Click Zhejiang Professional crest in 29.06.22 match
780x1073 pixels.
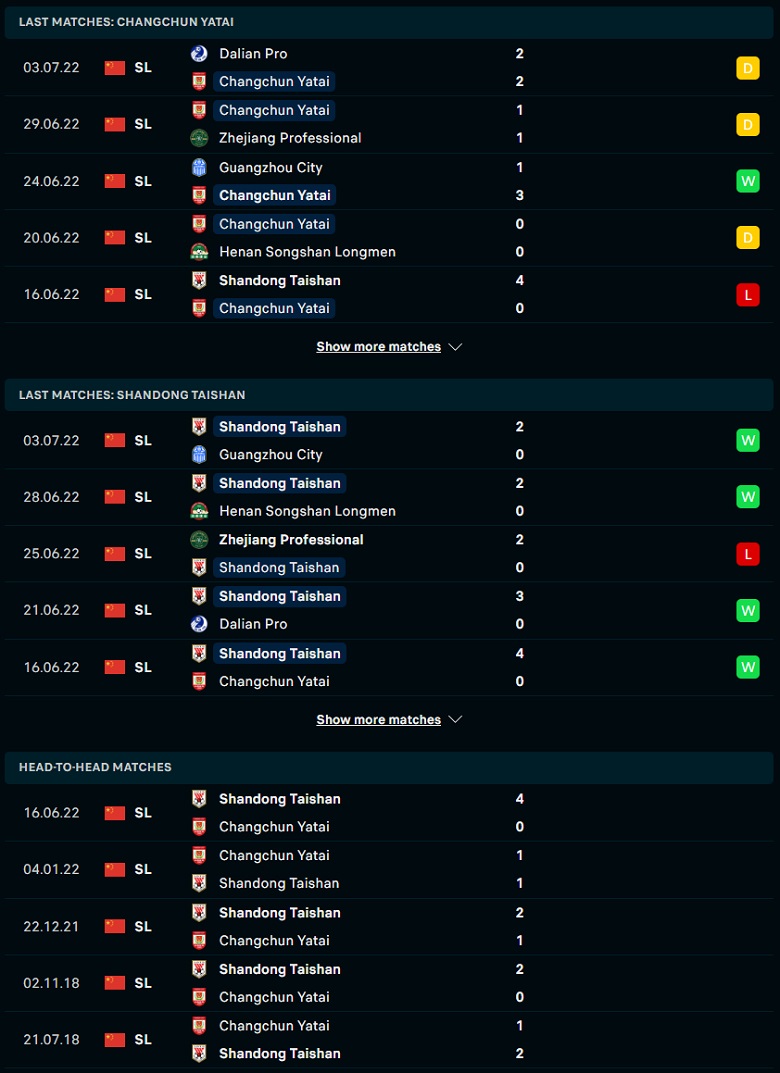tap(199, 138)
